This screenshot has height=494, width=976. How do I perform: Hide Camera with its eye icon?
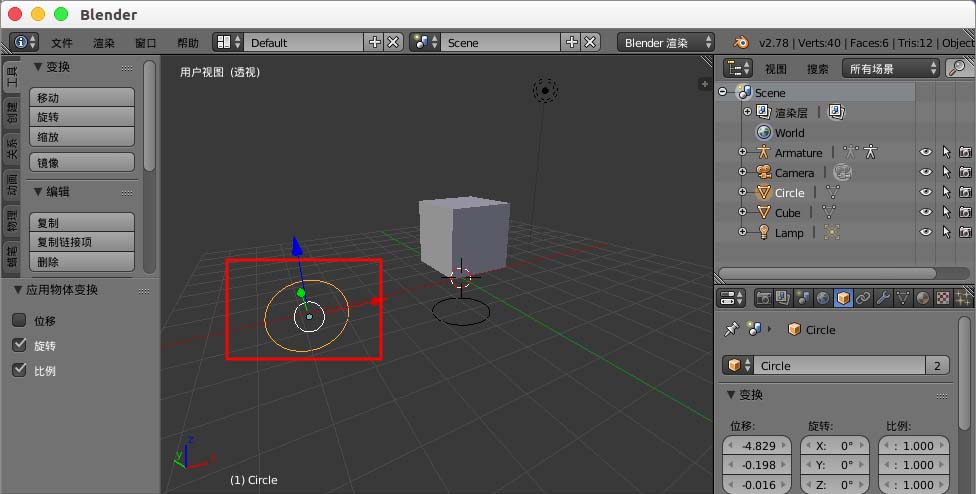926,172
